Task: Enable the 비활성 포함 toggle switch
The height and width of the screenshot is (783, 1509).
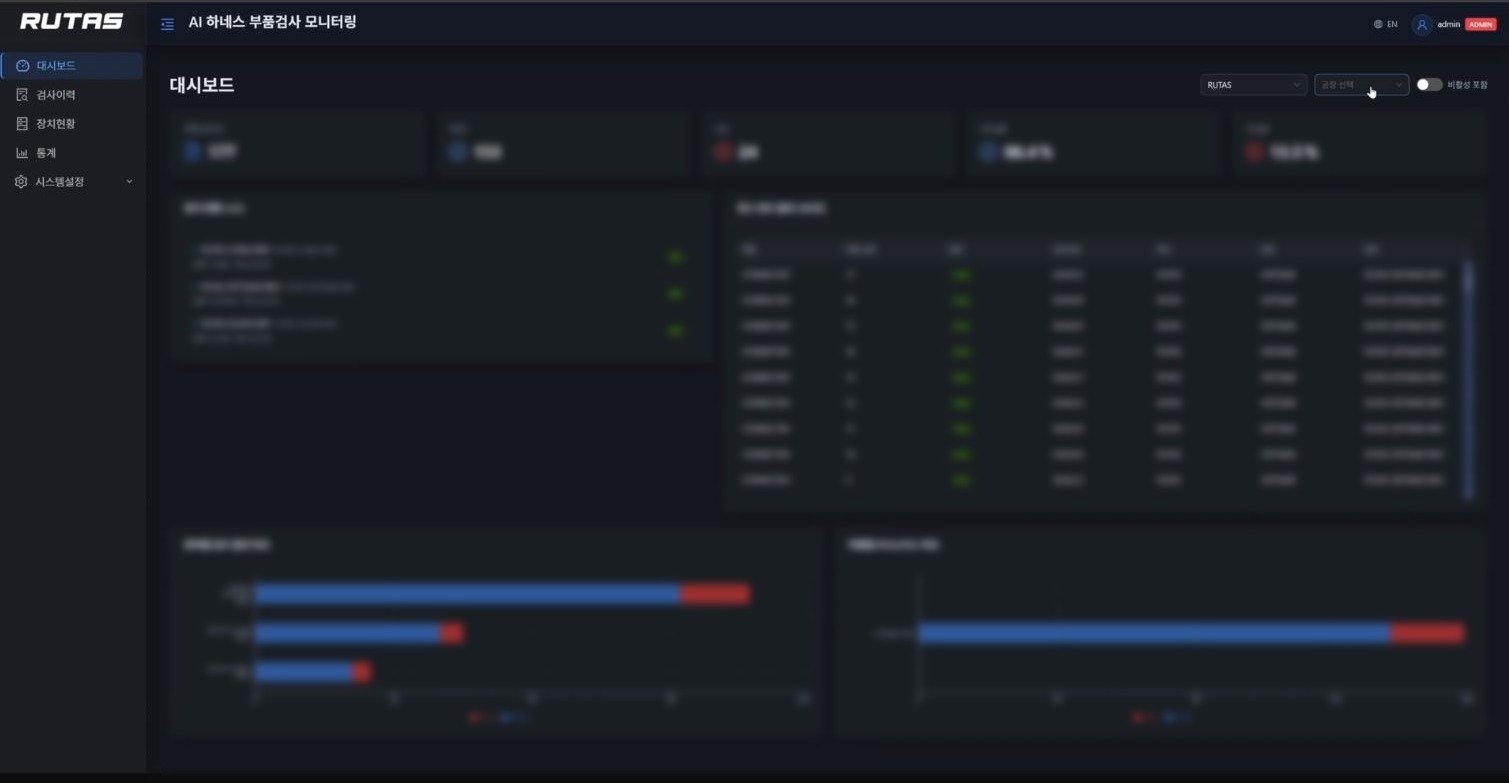Action: click(1429, 85)
